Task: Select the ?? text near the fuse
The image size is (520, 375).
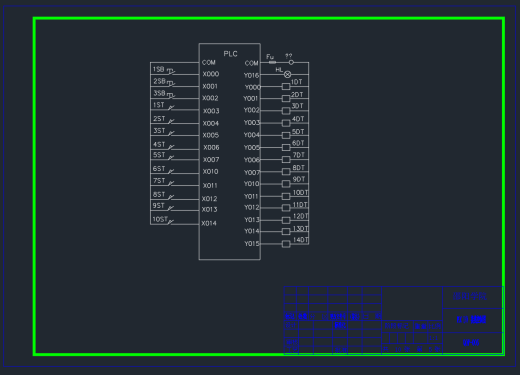Action: pyautogui.click(x=289, y=56)
